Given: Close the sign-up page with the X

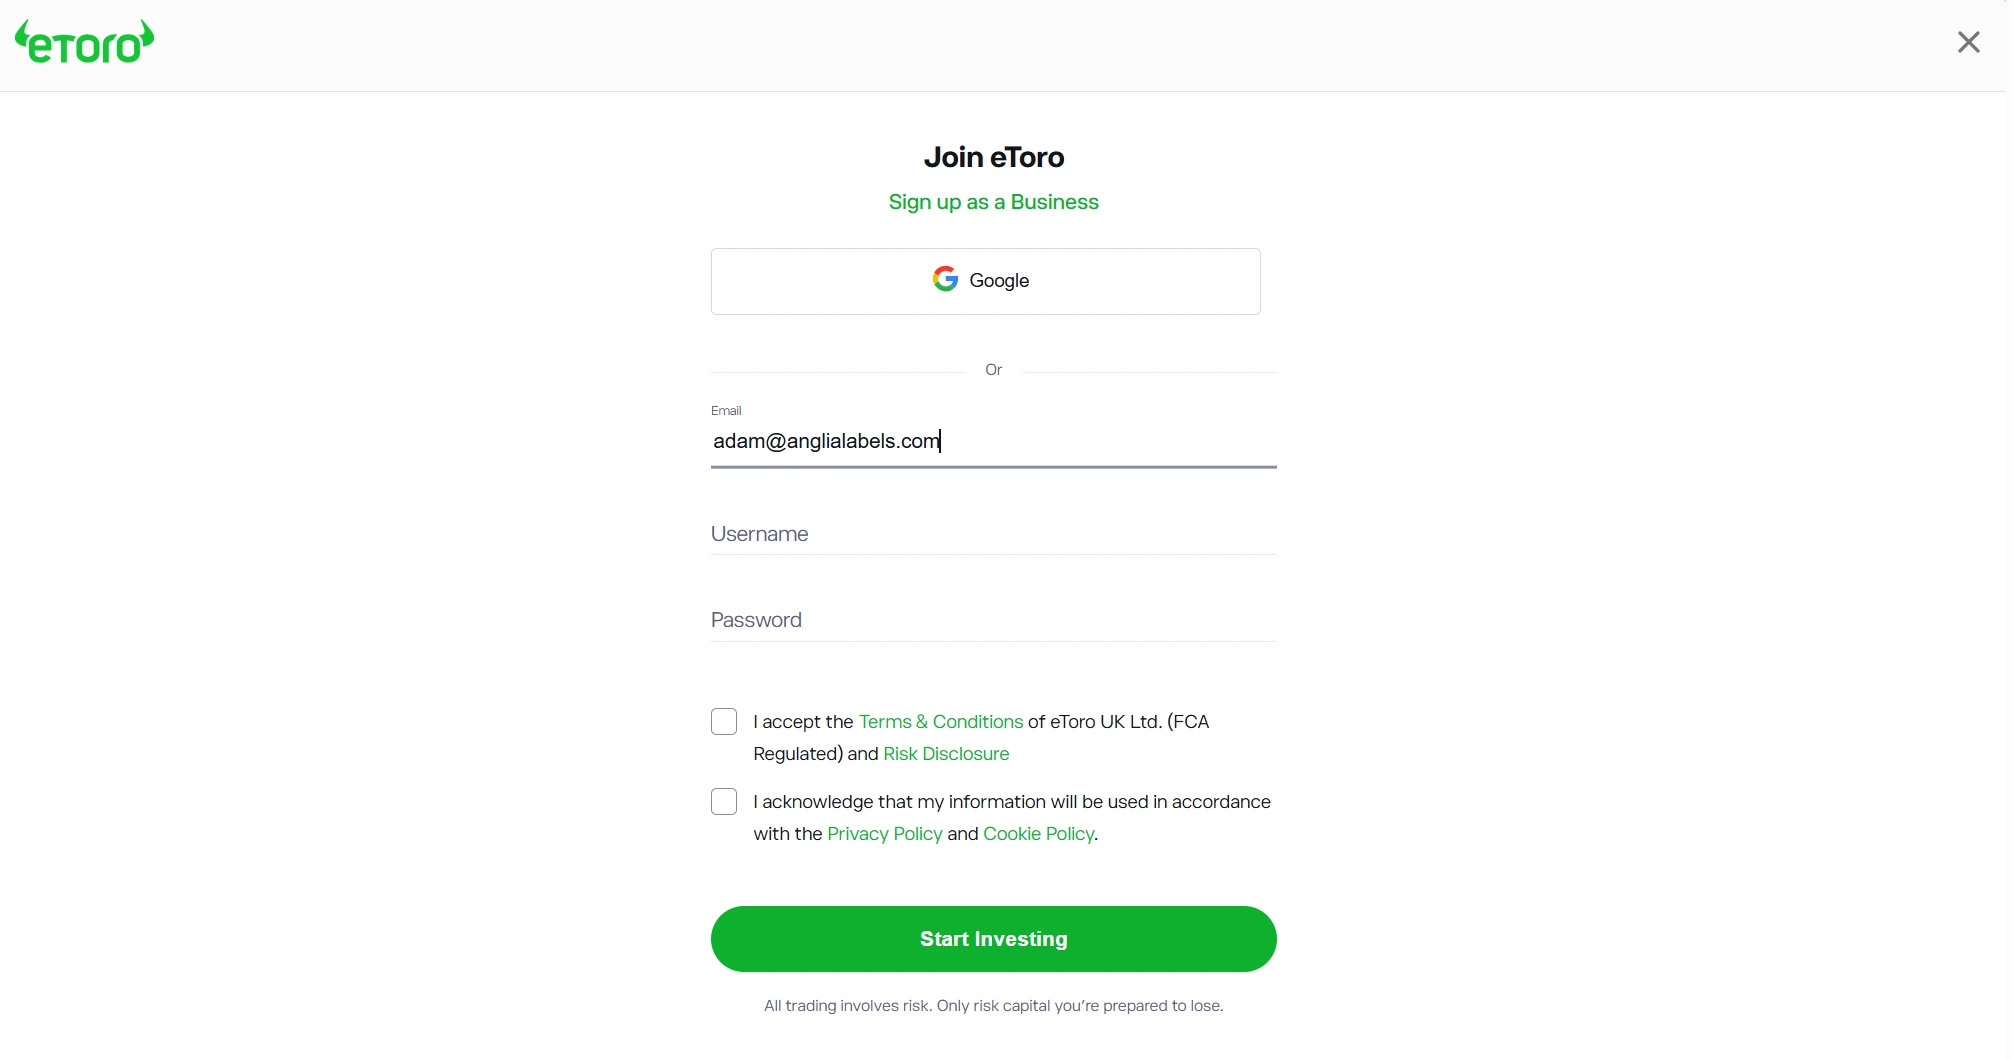Looking at the screenshot, I should (x=1968, y=42).
